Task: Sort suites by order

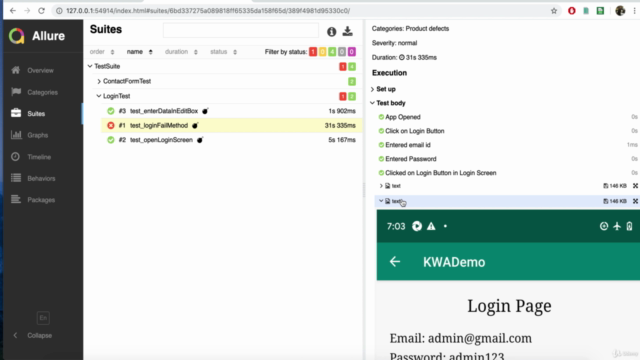Action: (102, 52)
